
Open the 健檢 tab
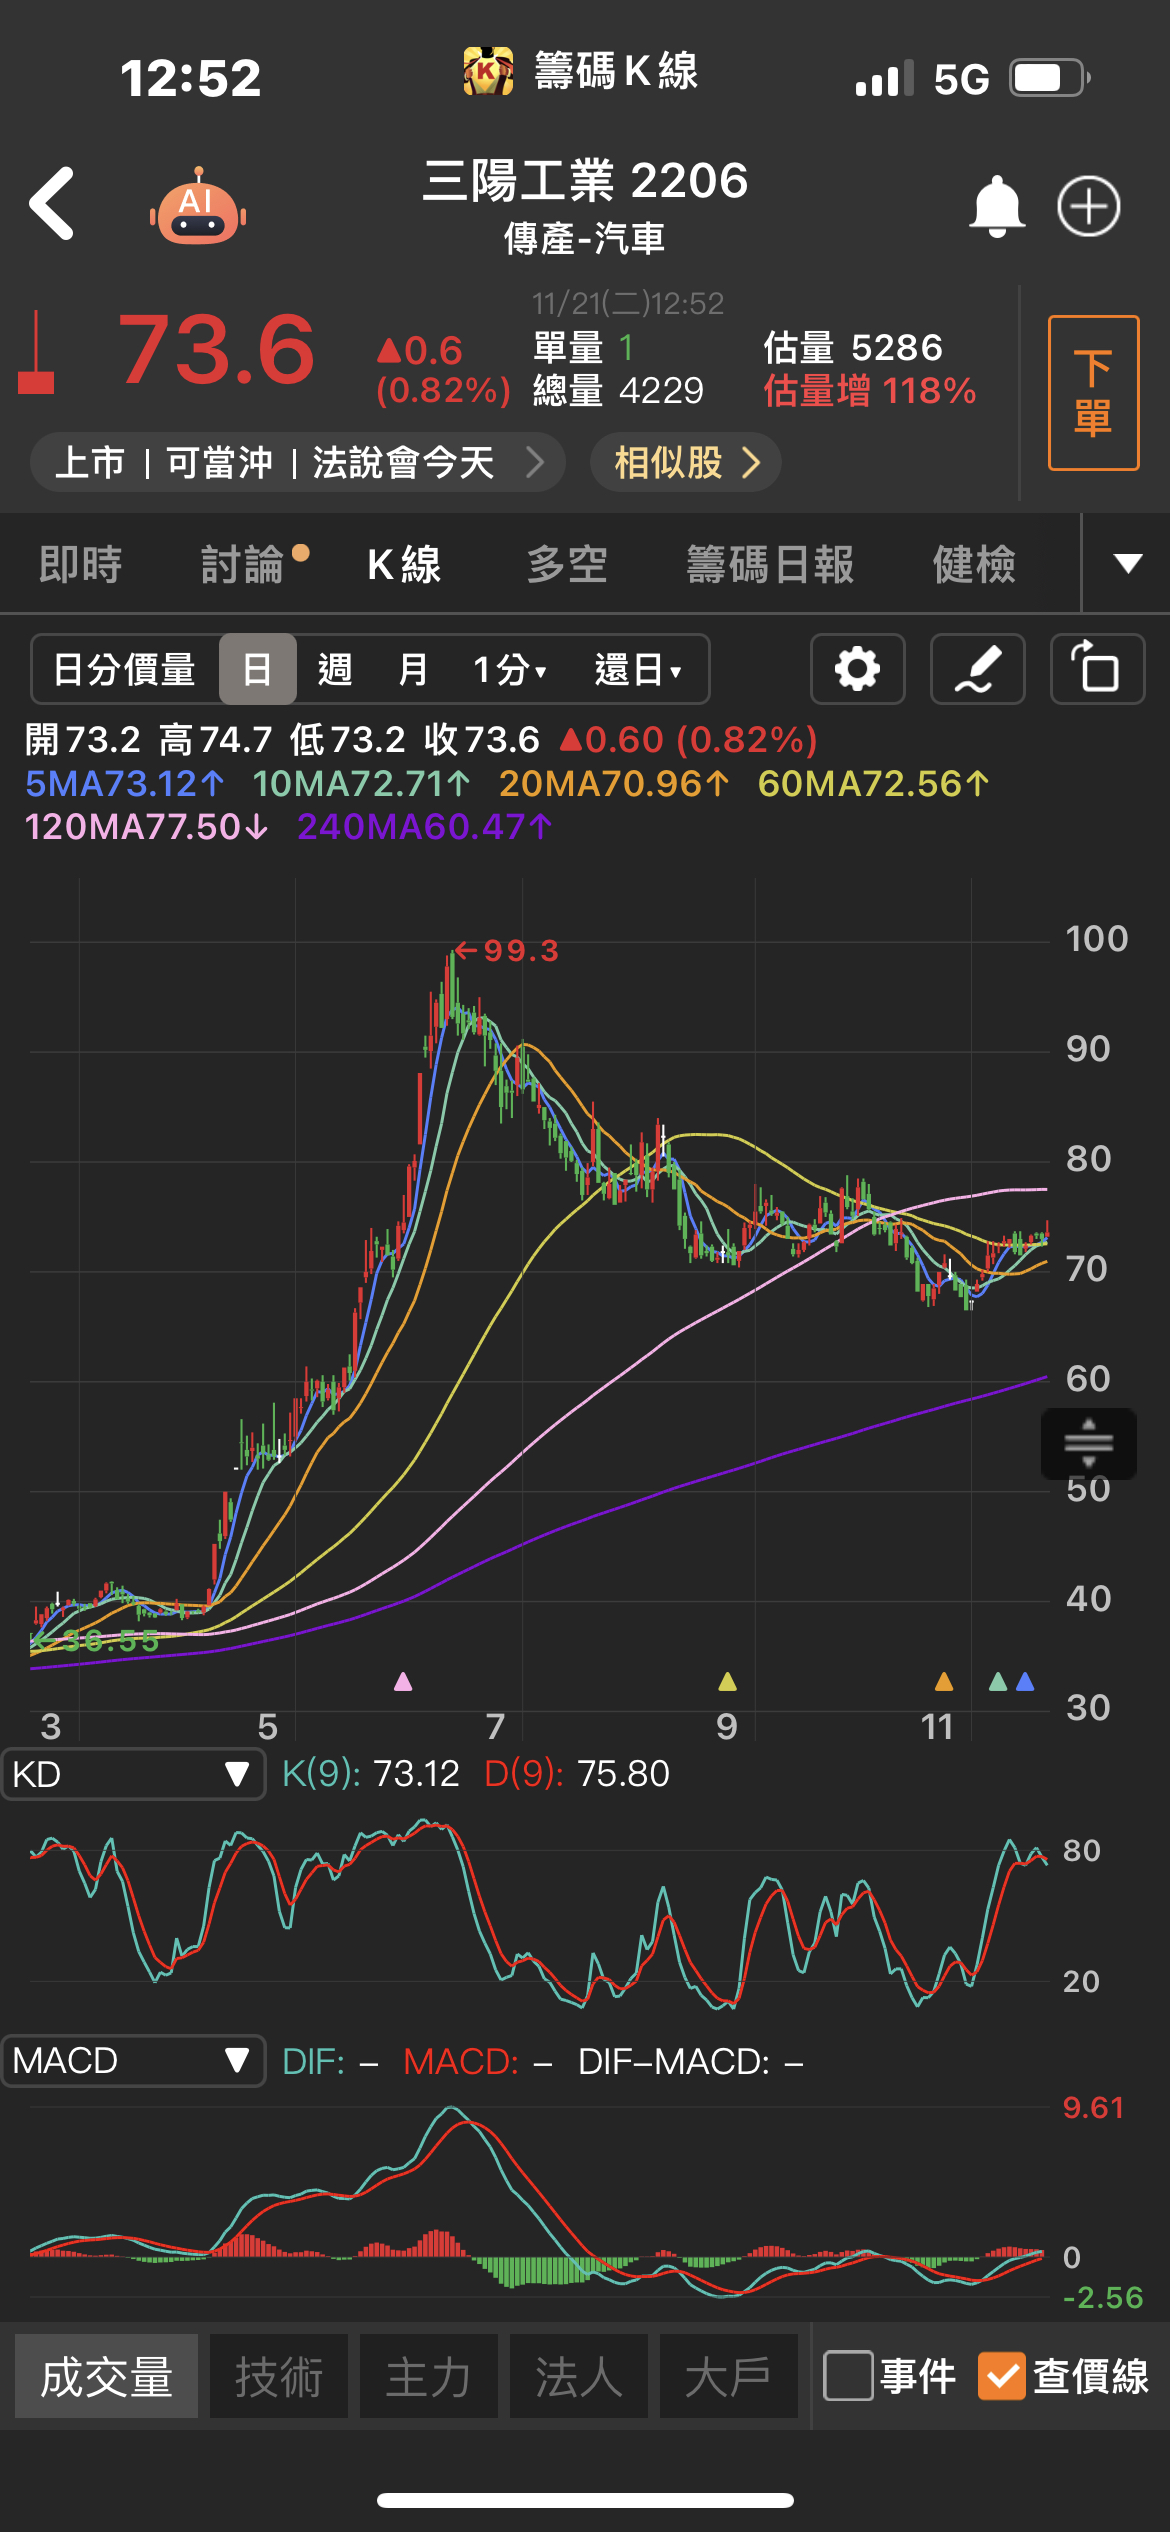(x=974, y=564)
